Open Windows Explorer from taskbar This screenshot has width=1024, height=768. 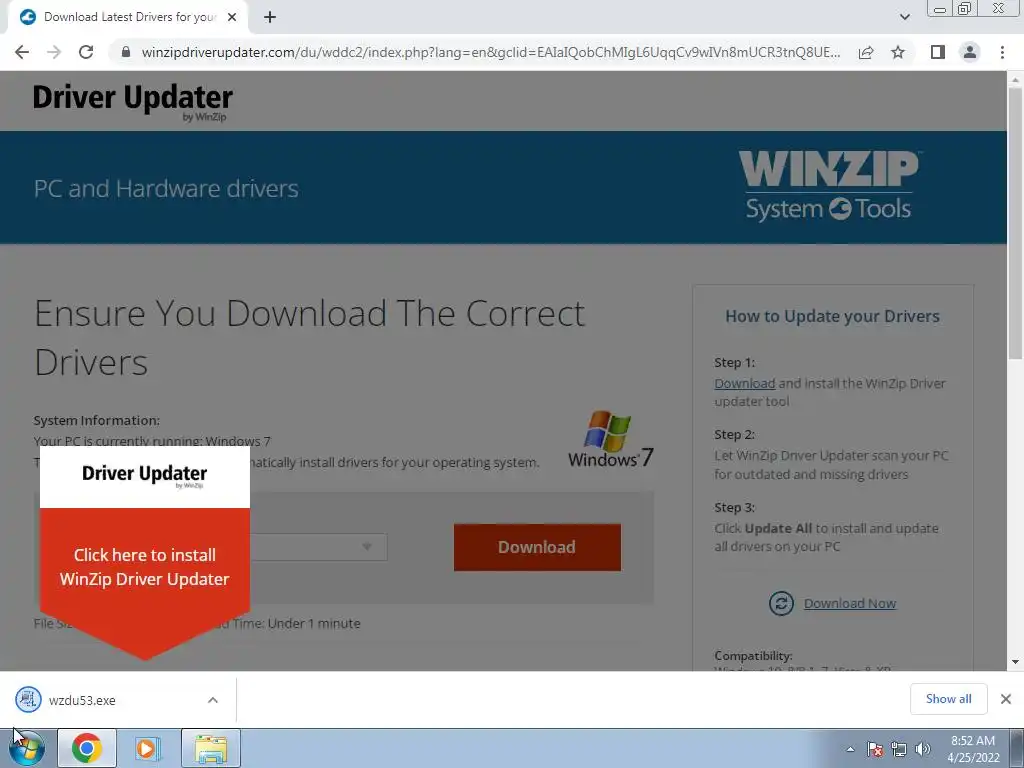pos(210,748)
